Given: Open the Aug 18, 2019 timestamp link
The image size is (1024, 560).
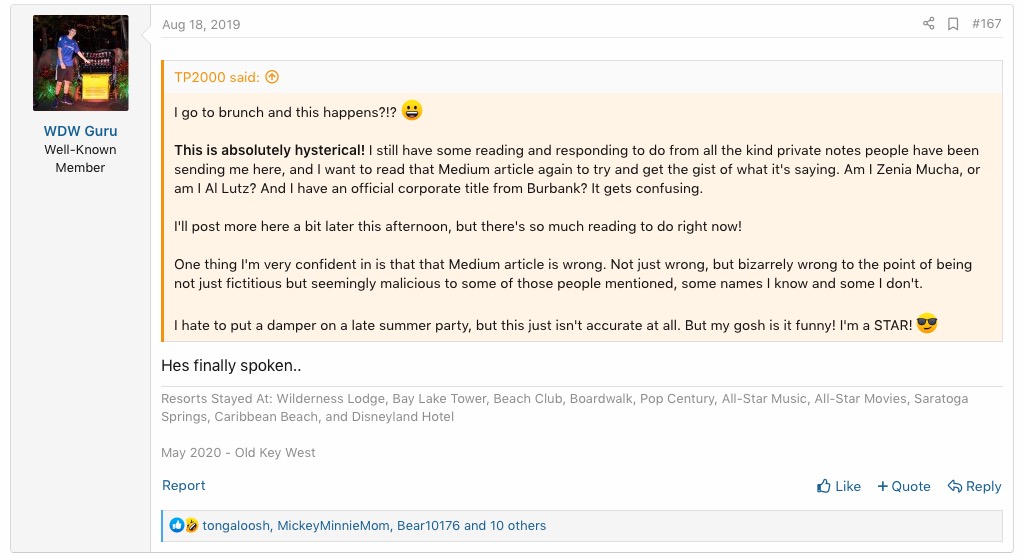Looking at the screenshot, I should click(x=201, y=25).
